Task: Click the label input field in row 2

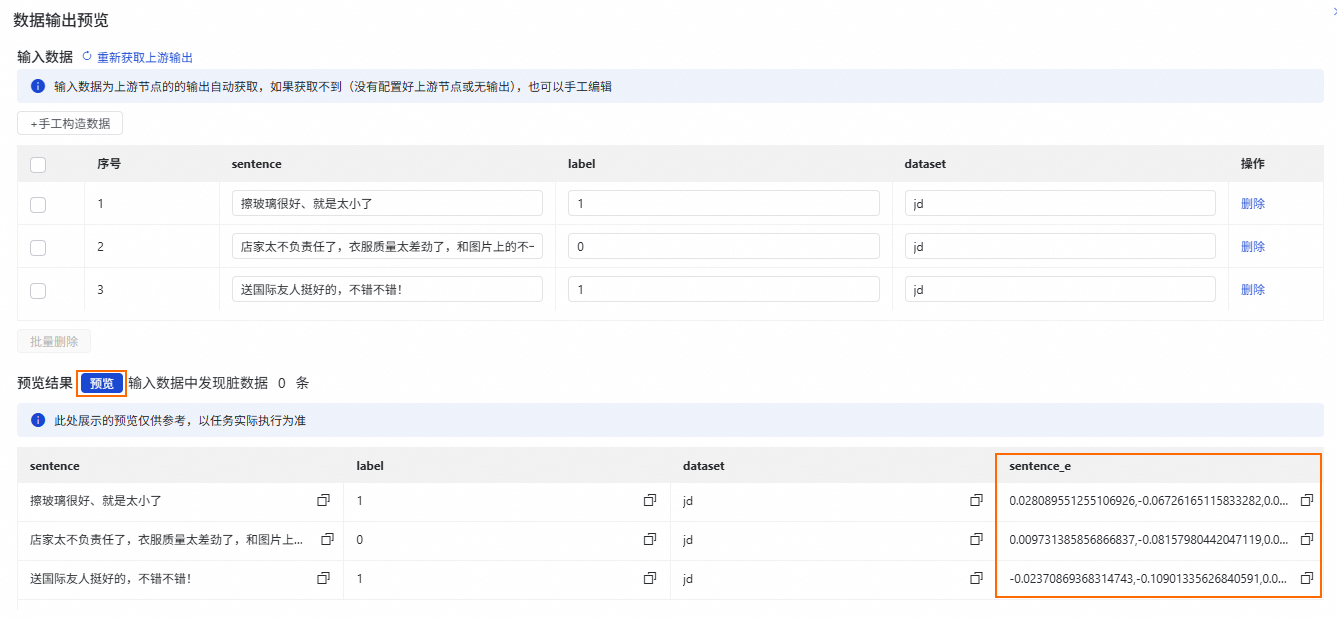Action: point(723,247)
